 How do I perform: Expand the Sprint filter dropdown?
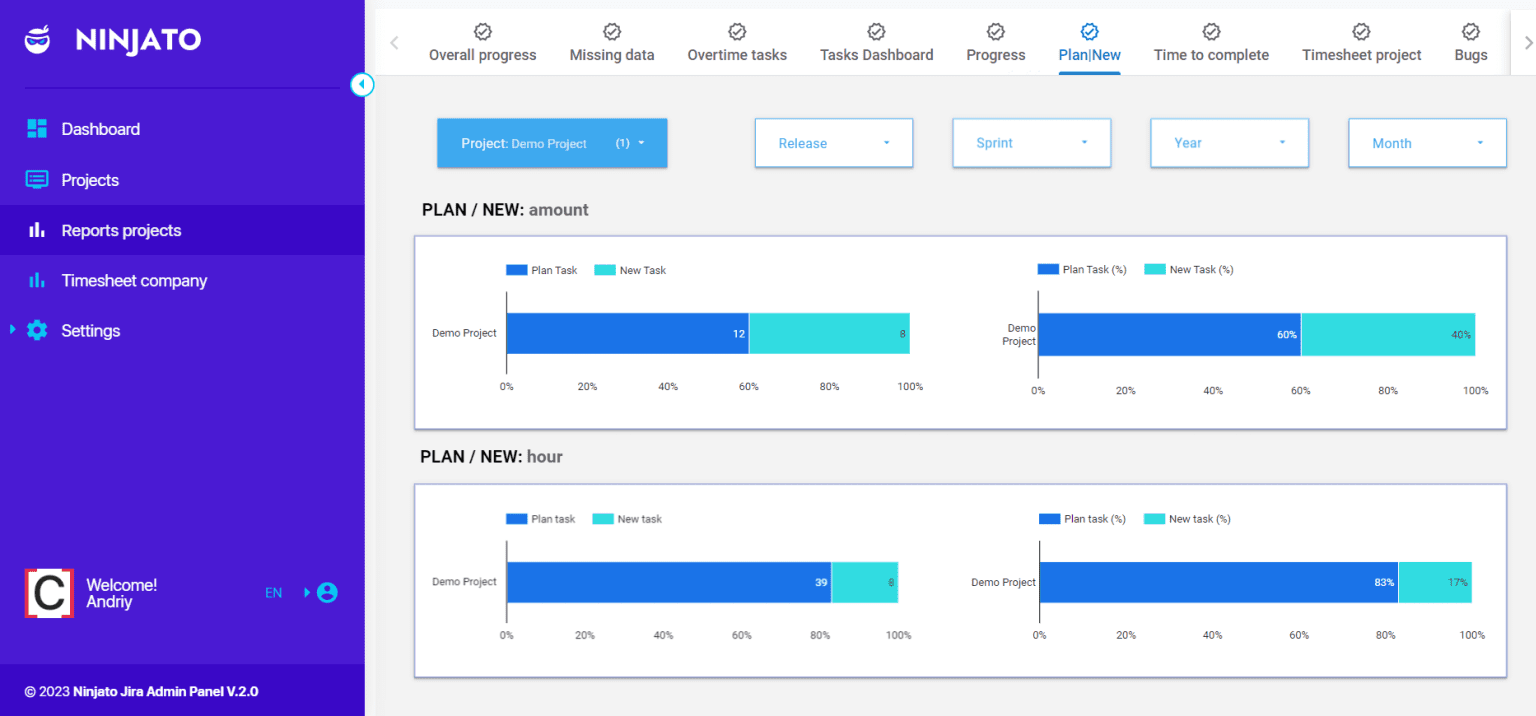pos(1031,143)
